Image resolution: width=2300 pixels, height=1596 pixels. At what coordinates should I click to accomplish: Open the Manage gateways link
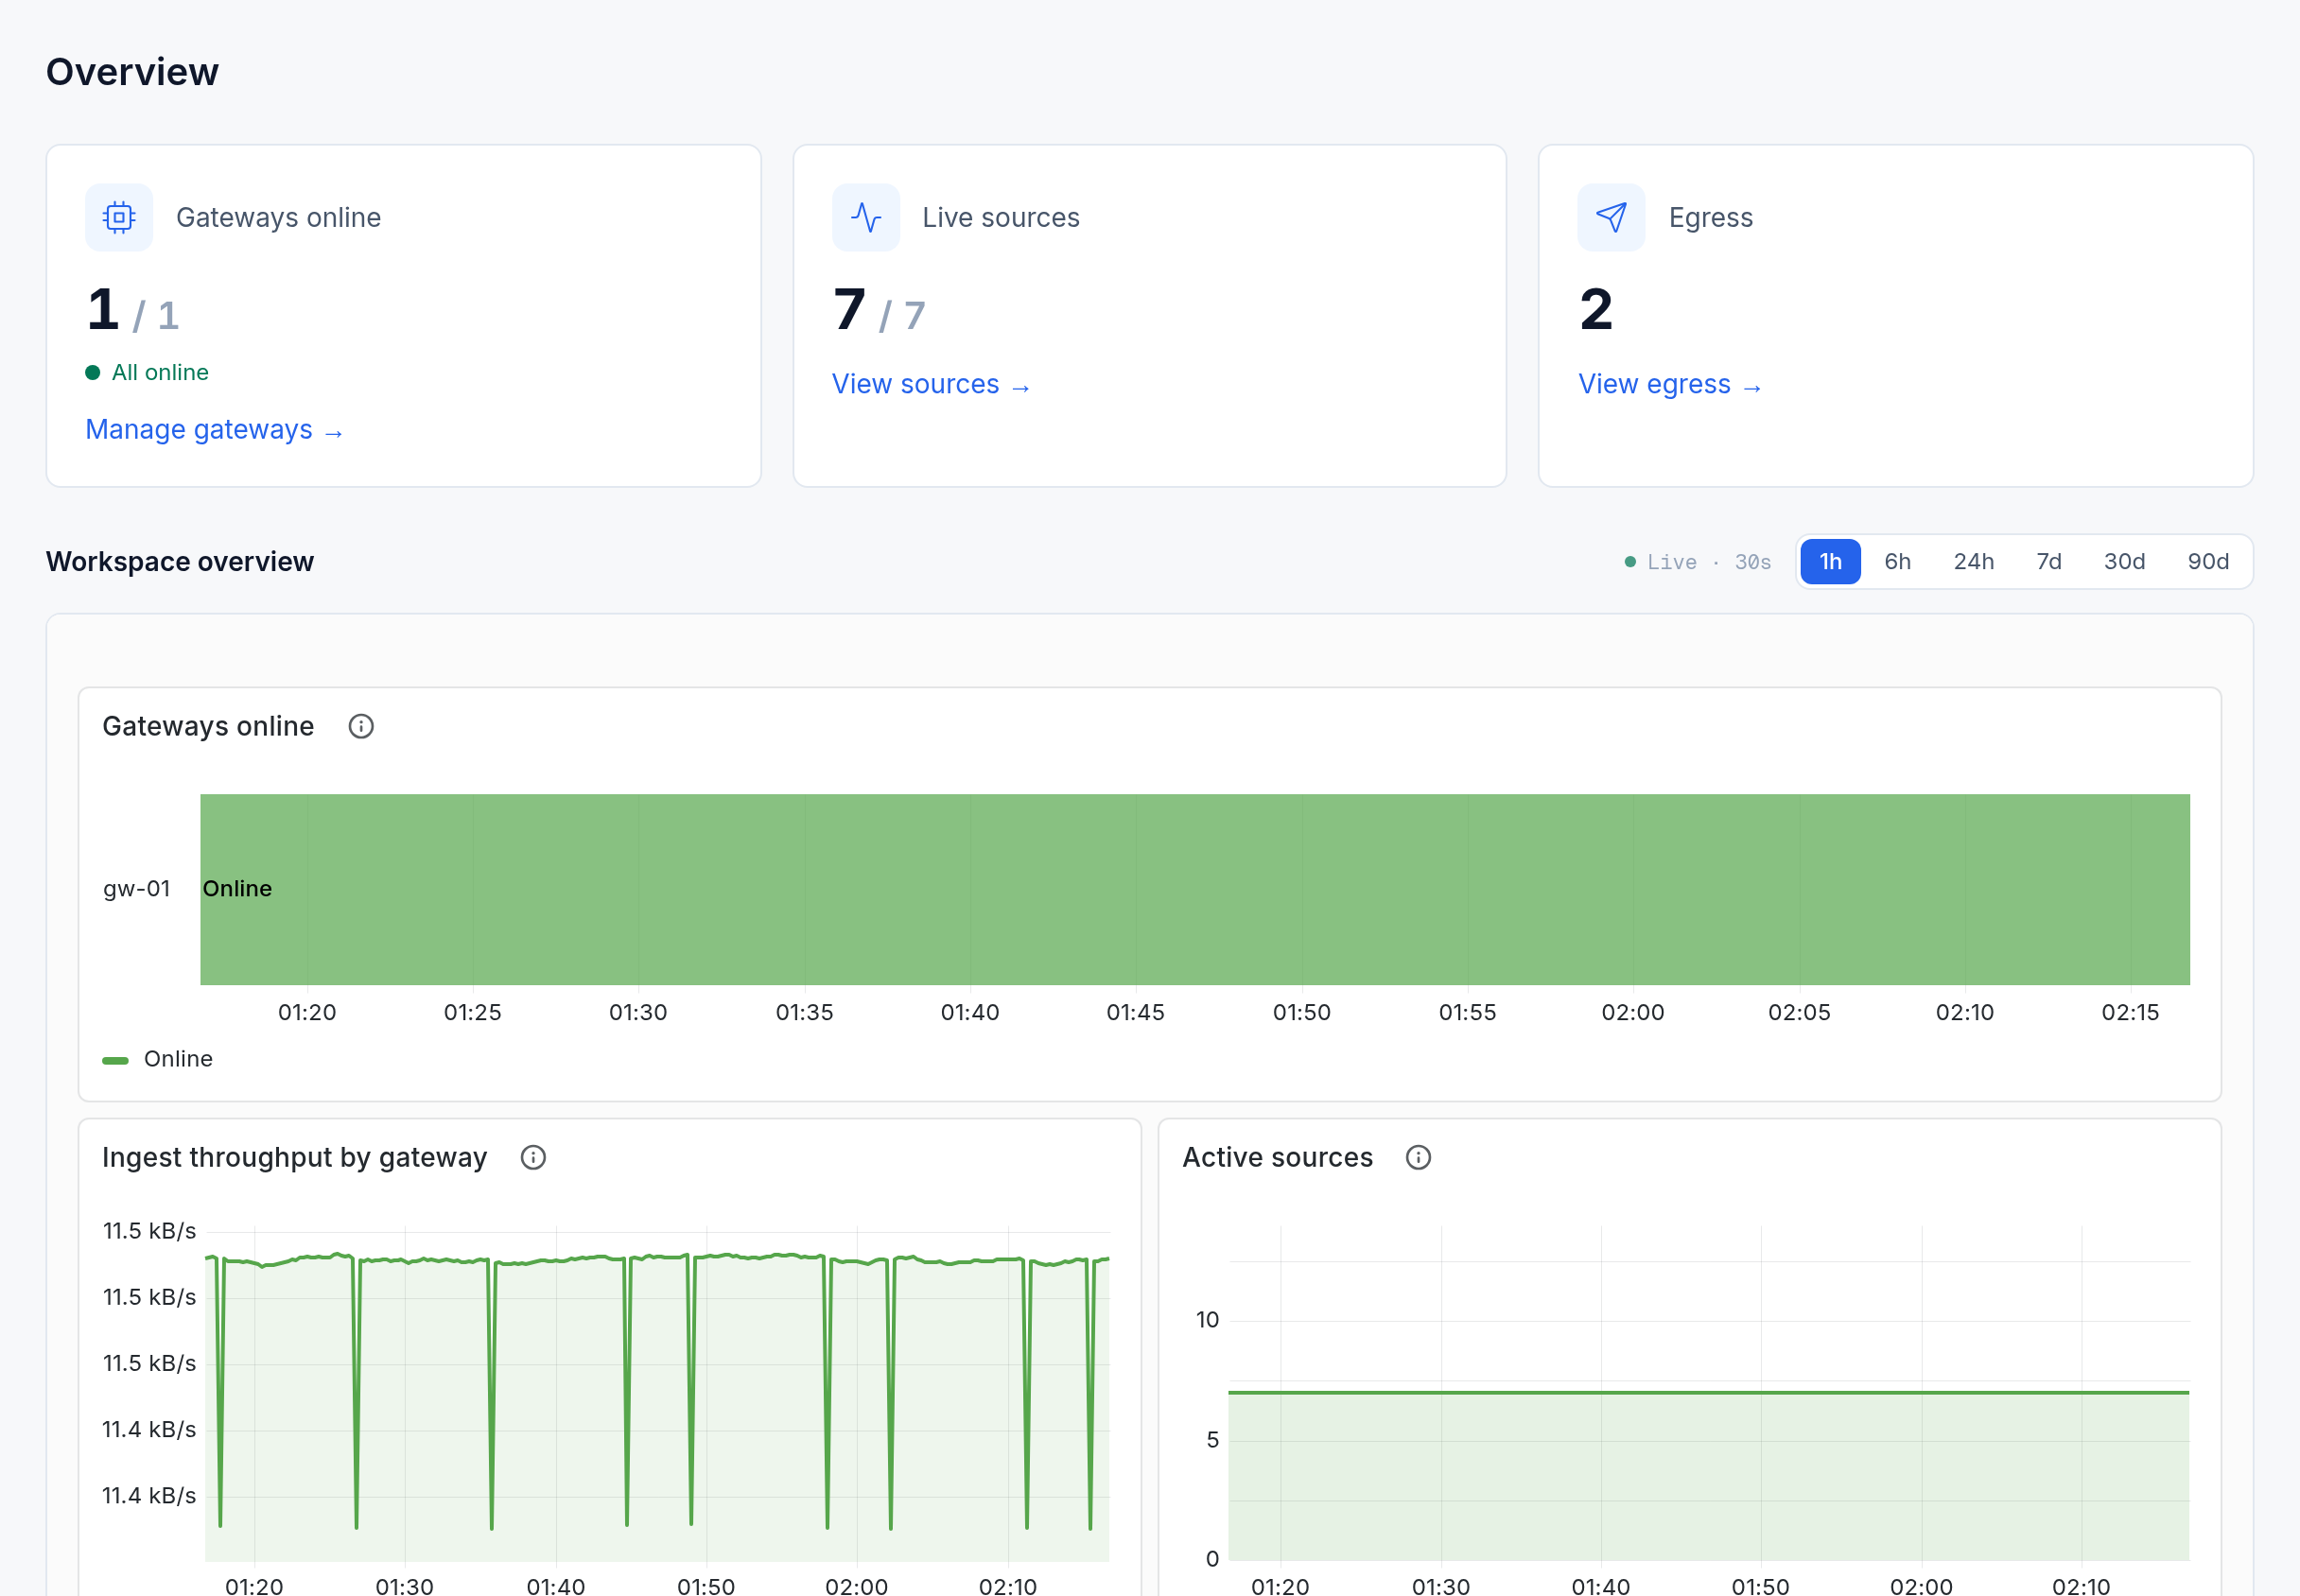tap(214, 430)
